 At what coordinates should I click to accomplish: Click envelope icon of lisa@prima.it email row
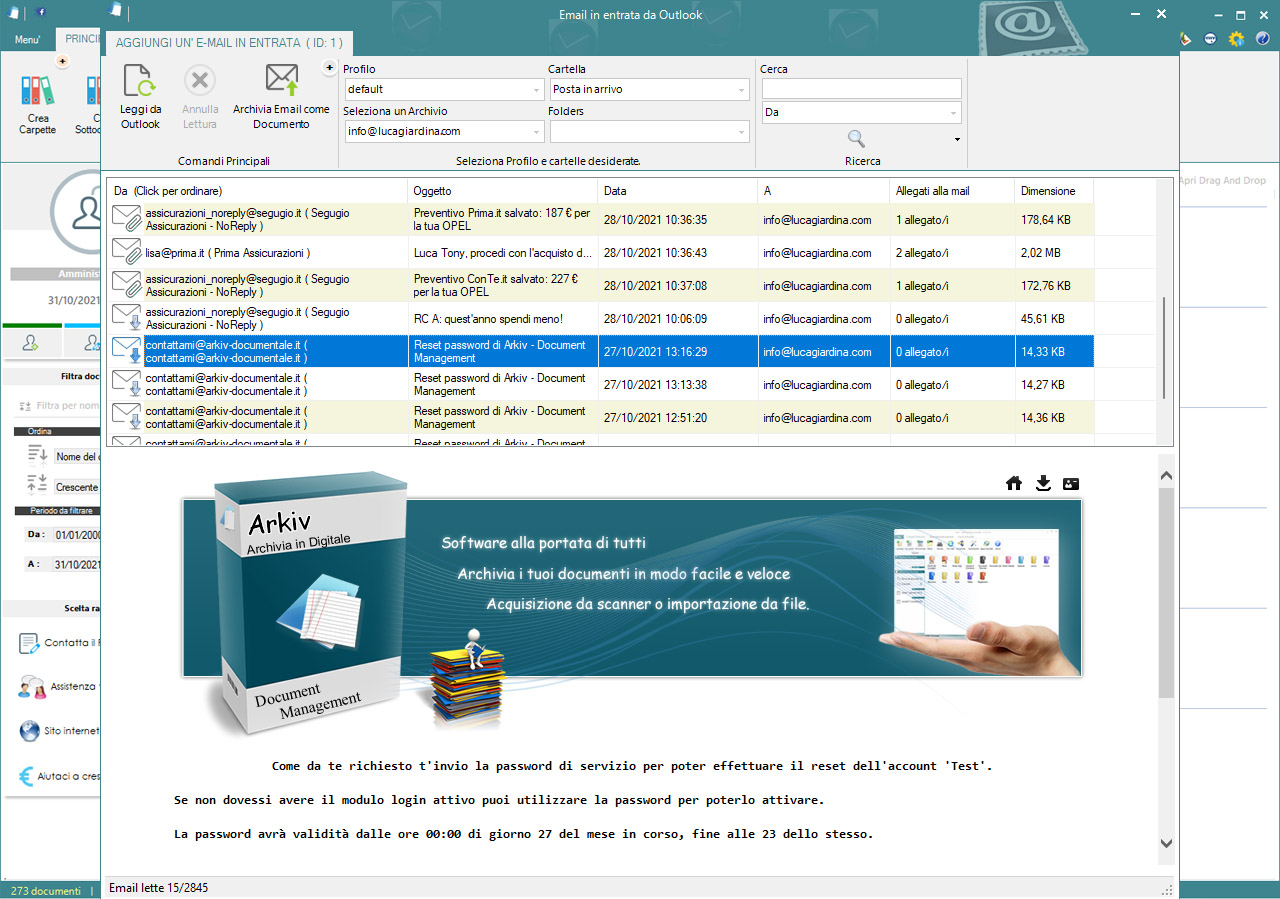[127, 252]
